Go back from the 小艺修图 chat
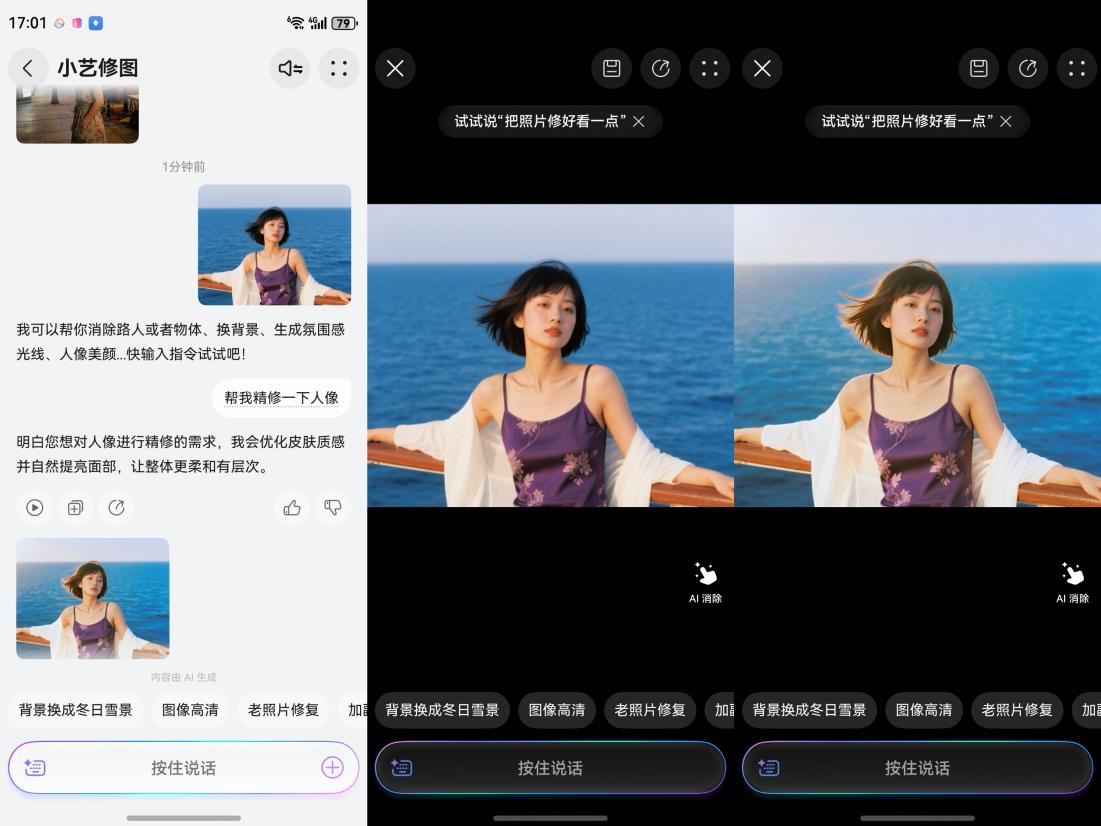The image size is (1101, 826). 28,68
